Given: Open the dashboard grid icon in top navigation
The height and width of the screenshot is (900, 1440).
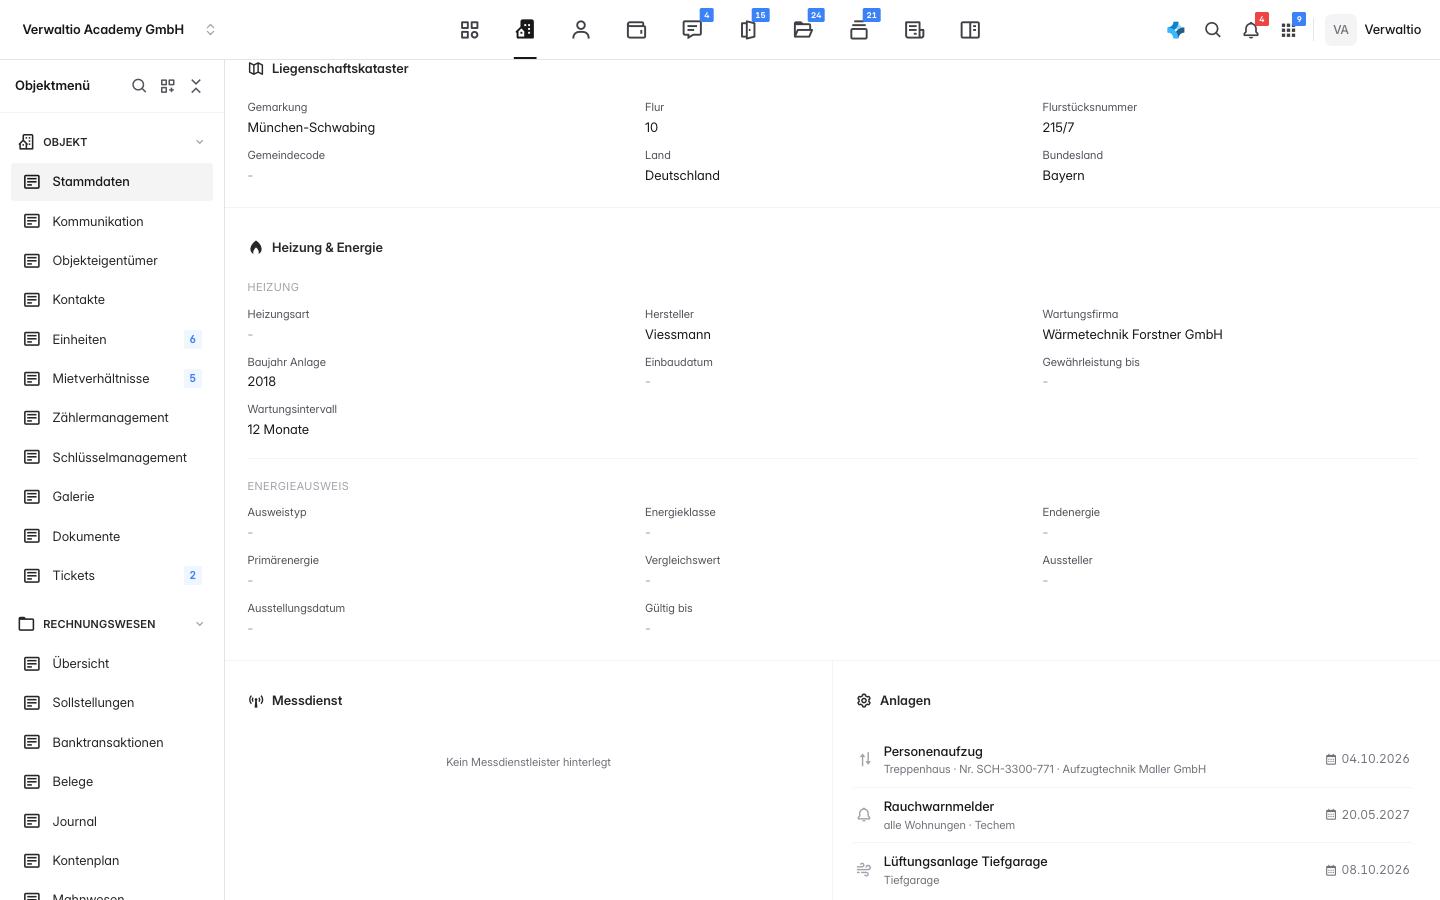Looking at the screenshot, I should tap(470, 30).
